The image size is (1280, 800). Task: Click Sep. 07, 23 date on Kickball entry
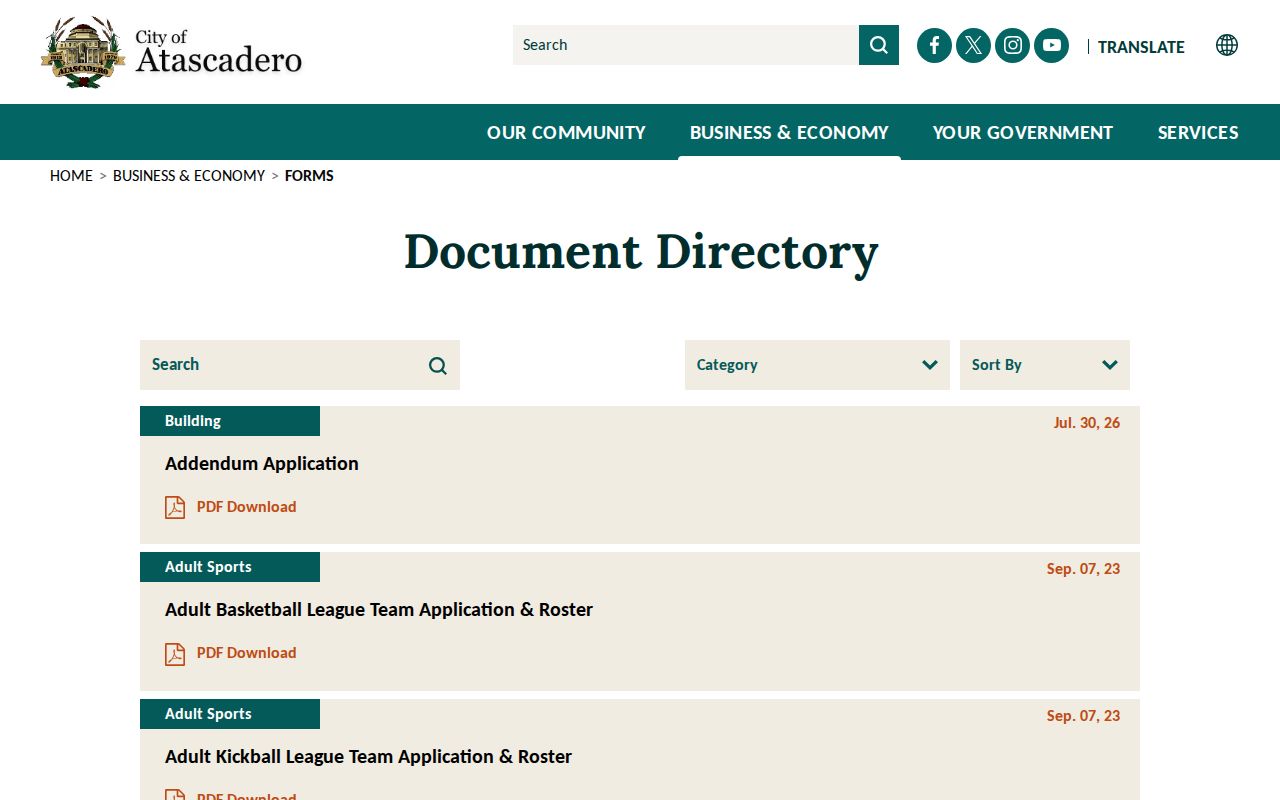pos(1083,716)
